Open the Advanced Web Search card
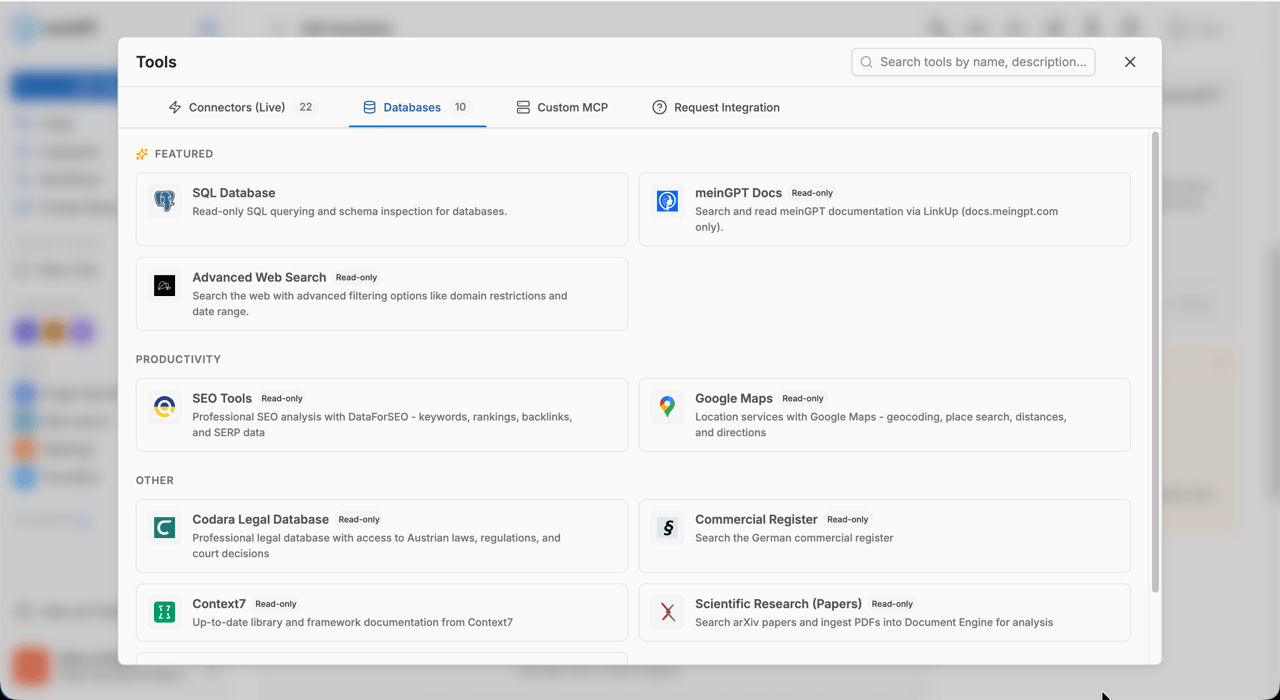 tap(382, 294)
